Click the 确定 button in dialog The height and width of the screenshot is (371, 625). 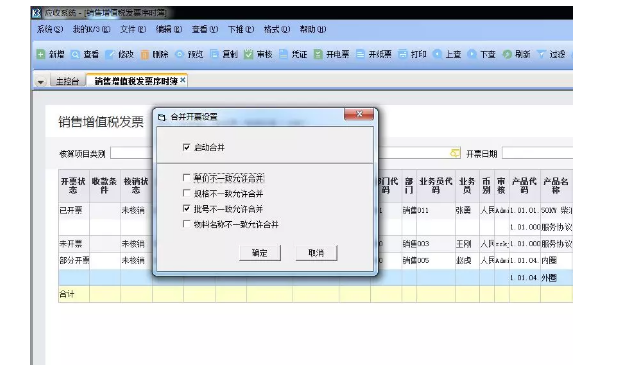[x=260, y=253]
